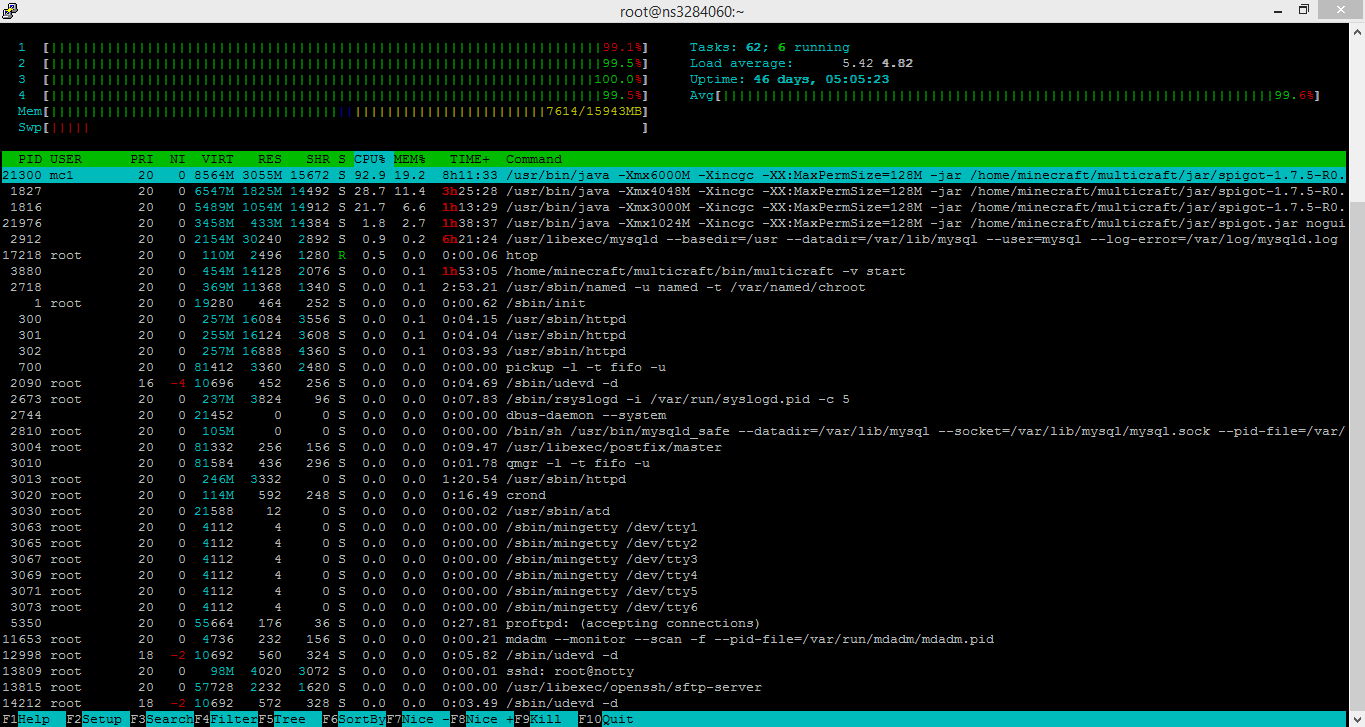Click F7 Nice - to lower niceness

coord(417,719)
